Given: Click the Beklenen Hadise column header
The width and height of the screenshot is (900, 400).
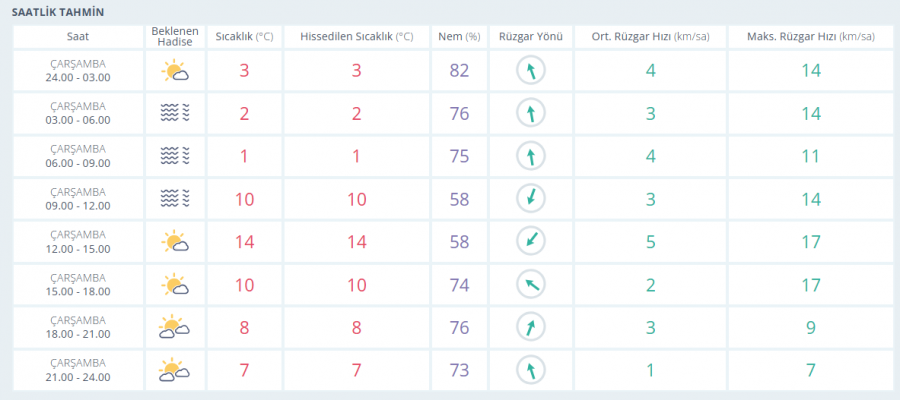Looking at the screenshot, I should [175, 37].
